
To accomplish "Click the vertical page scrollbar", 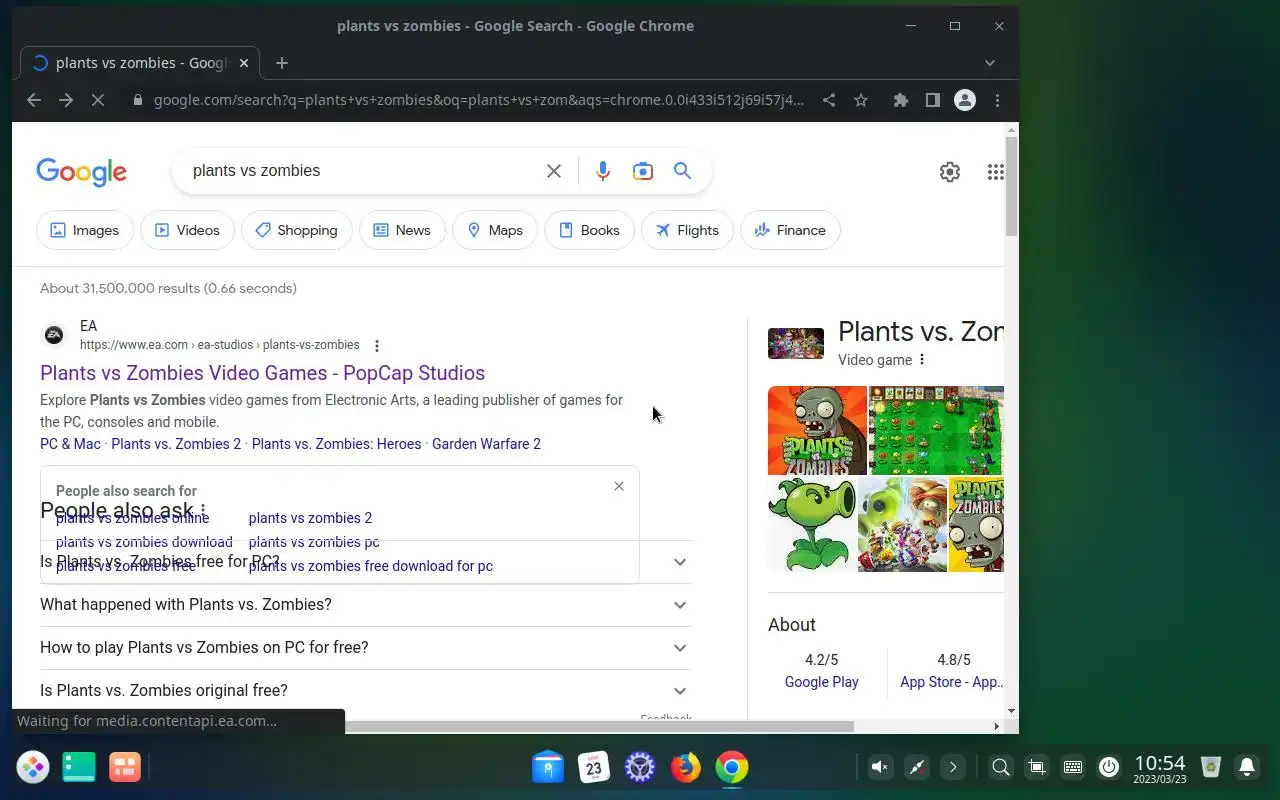I will click(x=1011, y=186).
